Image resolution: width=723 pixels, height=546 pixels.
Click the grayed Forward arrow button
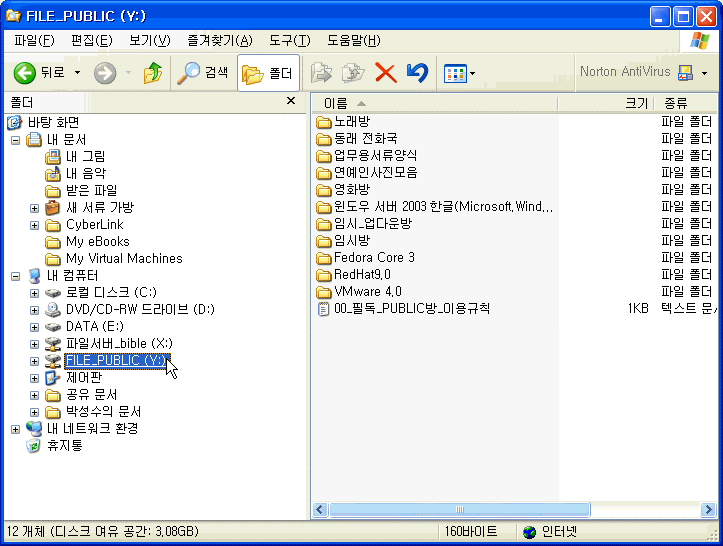pos(105,73)
